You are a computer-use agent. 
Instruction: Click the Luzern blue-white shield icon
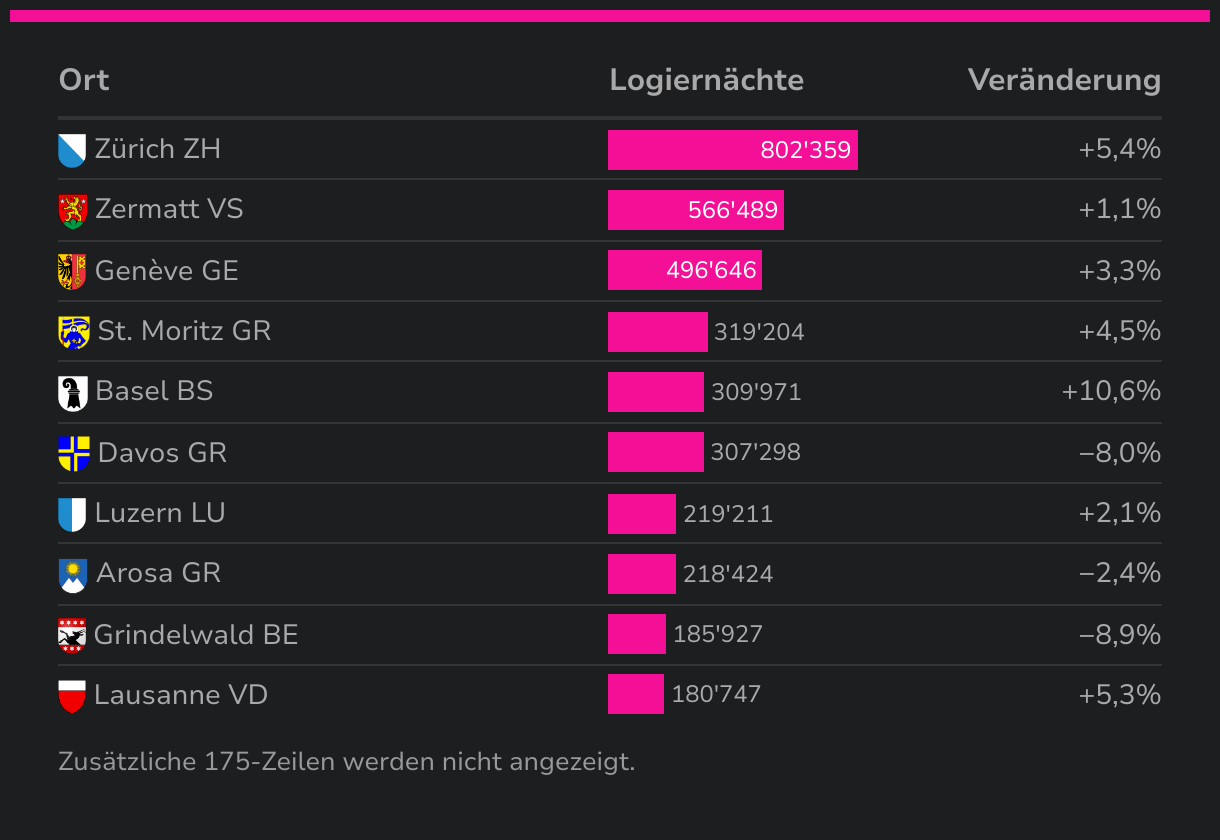tap(72, 515)
